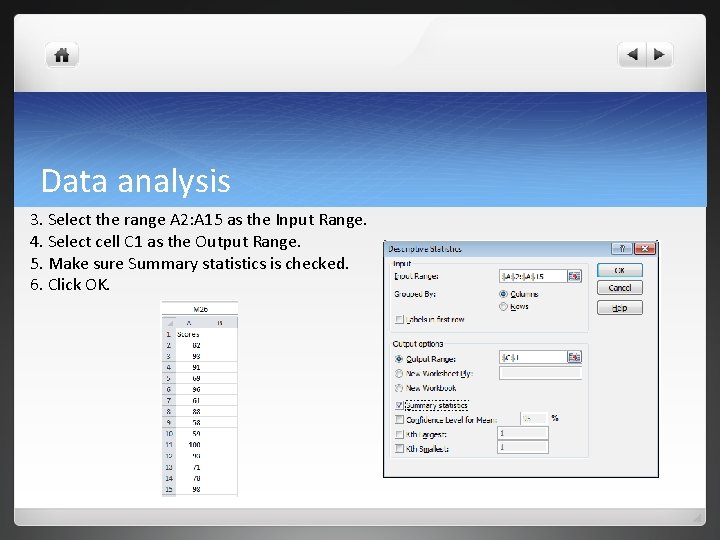Choose the New Workbook option

point(399,388)
